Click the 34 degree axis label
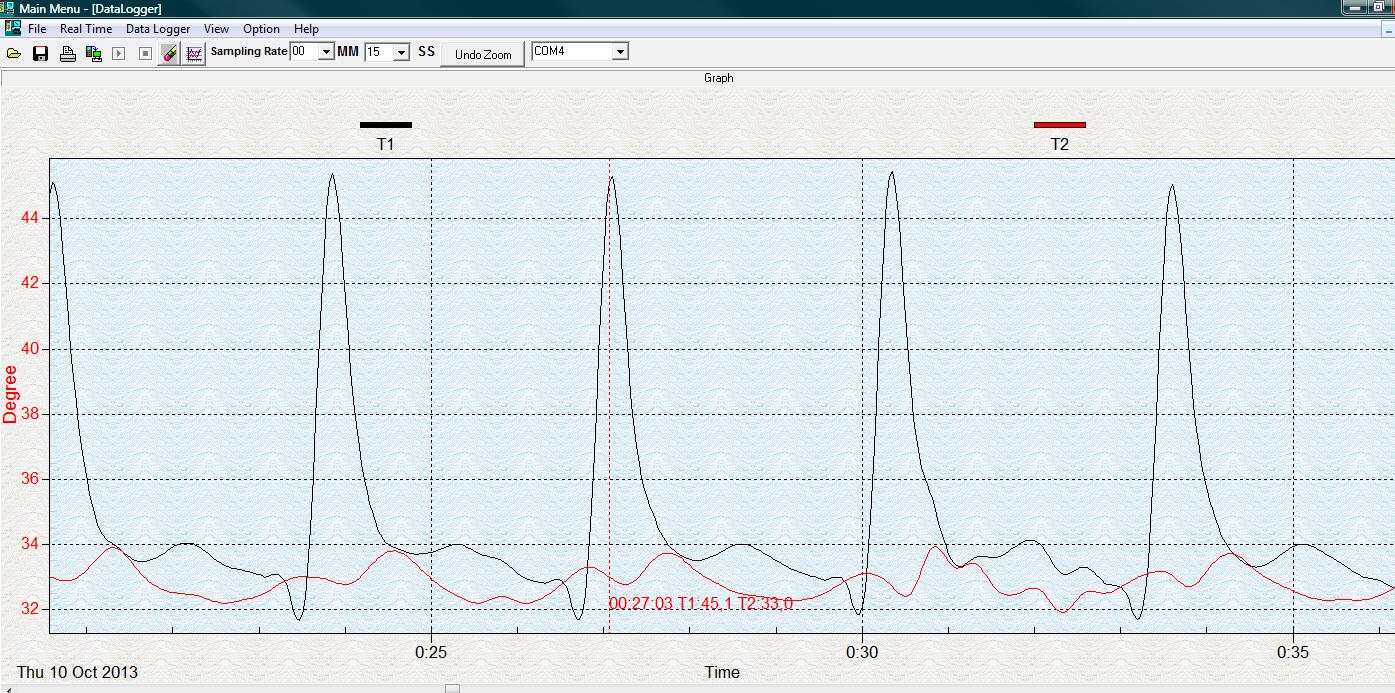1395x693 pixels. (x=28, y=544)
